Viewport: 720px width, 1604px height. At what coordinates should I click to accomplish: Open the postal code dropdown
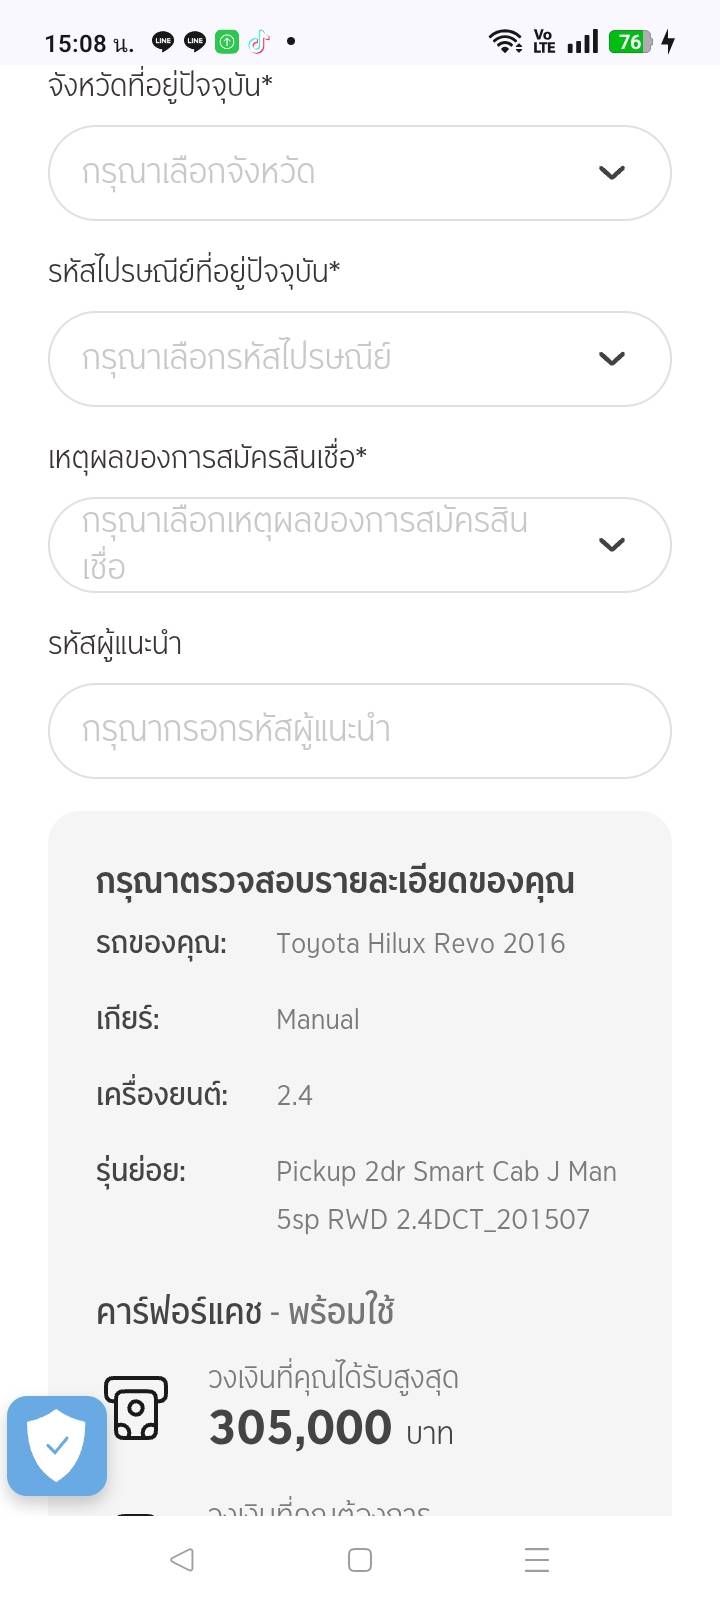[330, 359]
